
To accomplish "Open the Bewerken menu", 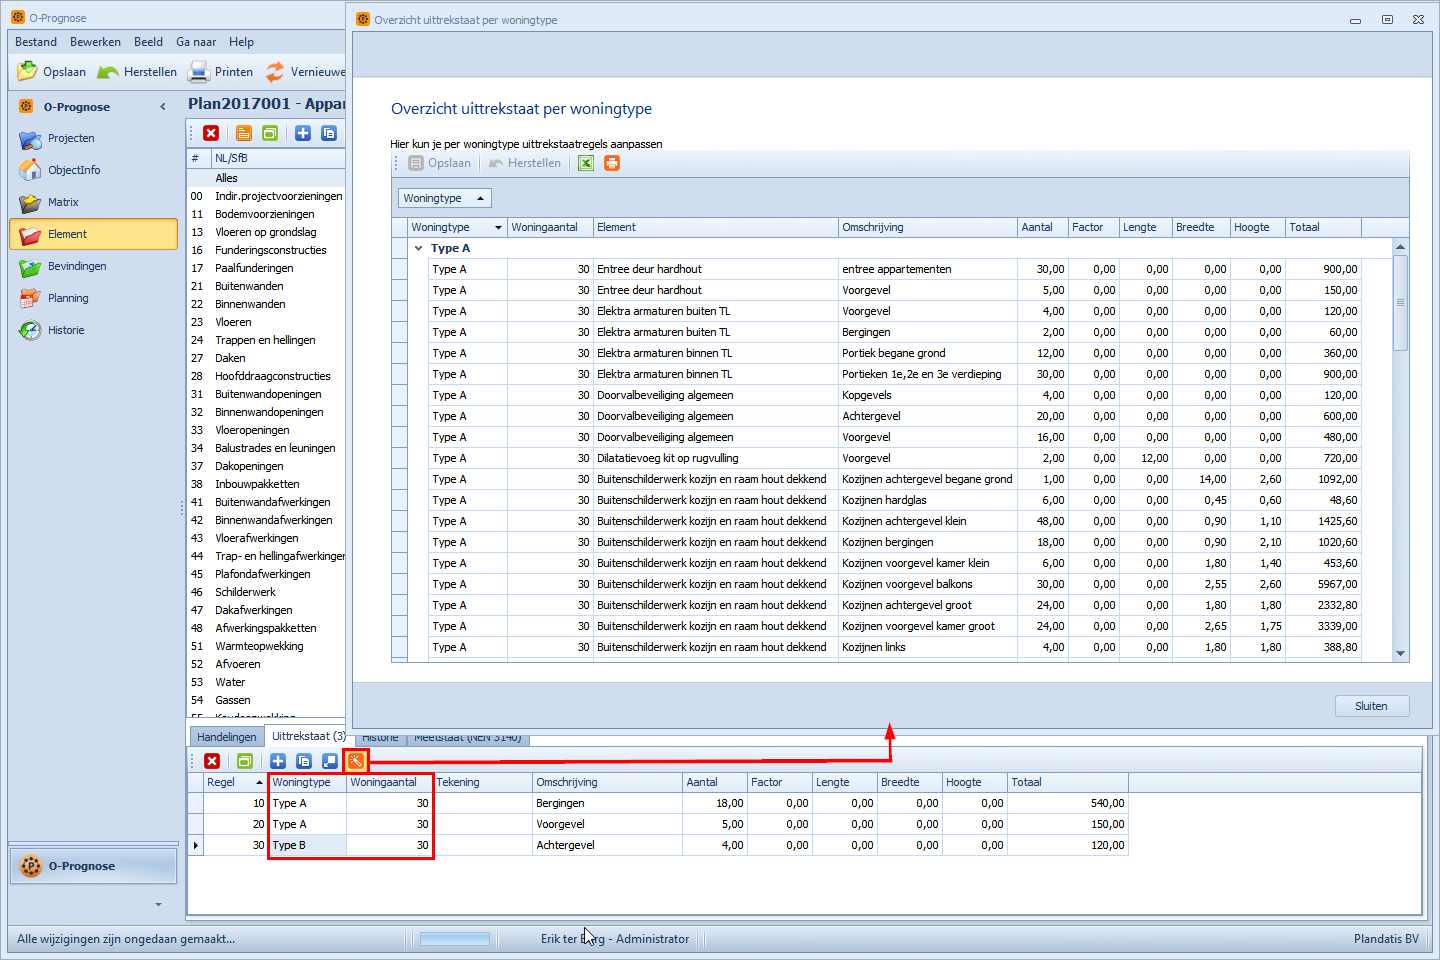I will coord(95,42).
